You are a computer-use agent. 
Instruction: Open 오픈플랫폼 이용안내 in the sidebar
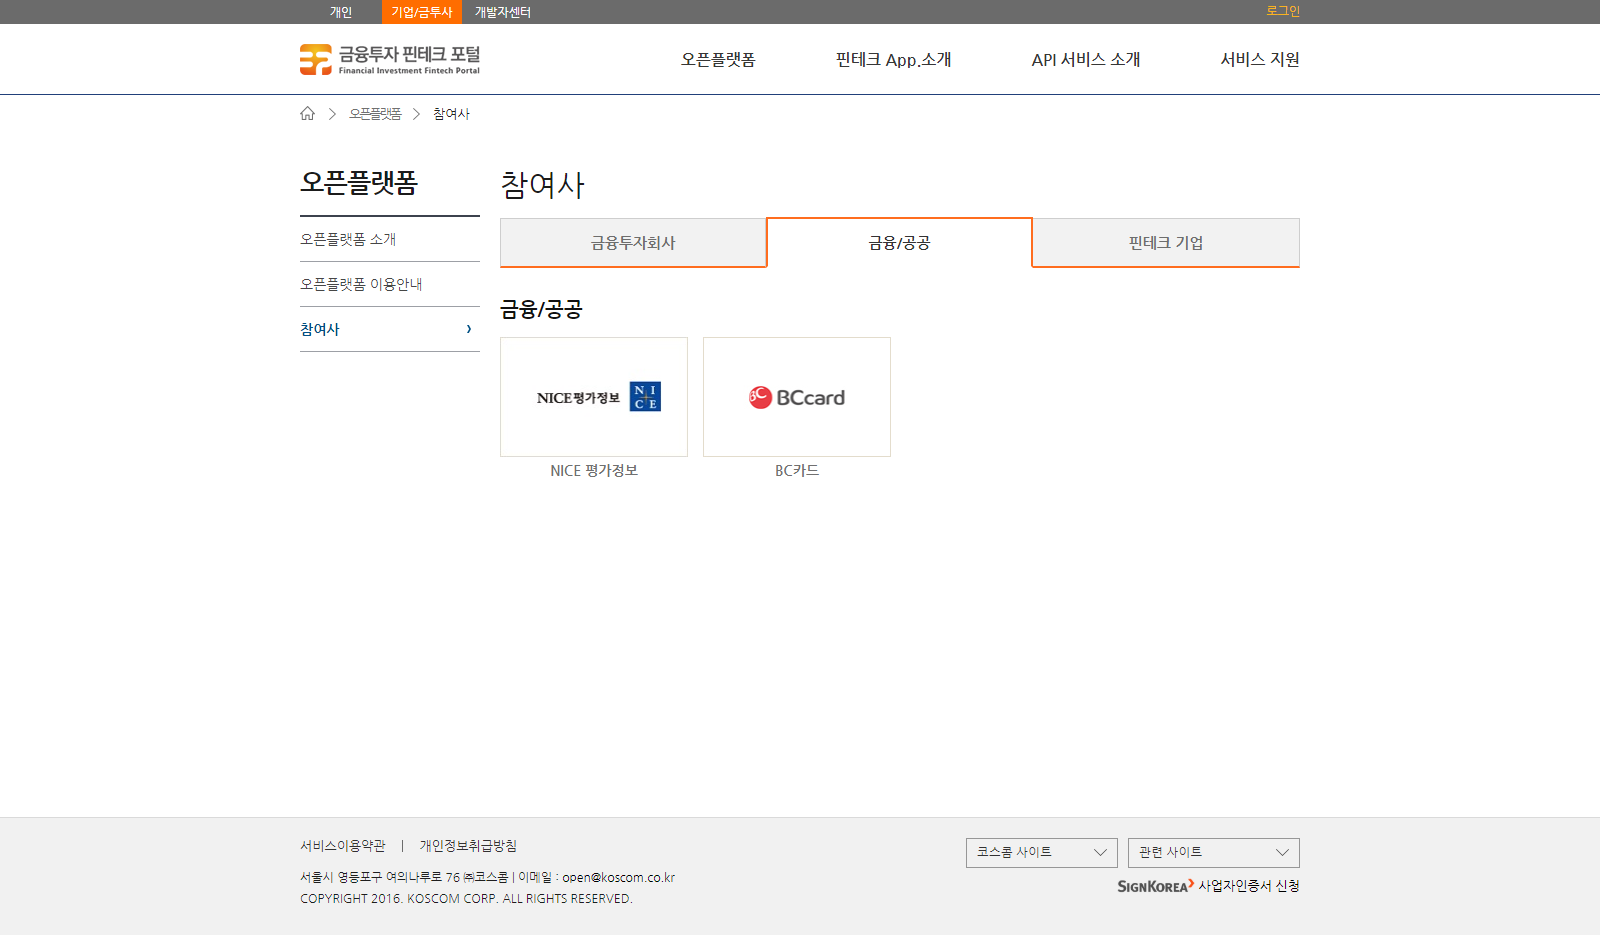361,284
